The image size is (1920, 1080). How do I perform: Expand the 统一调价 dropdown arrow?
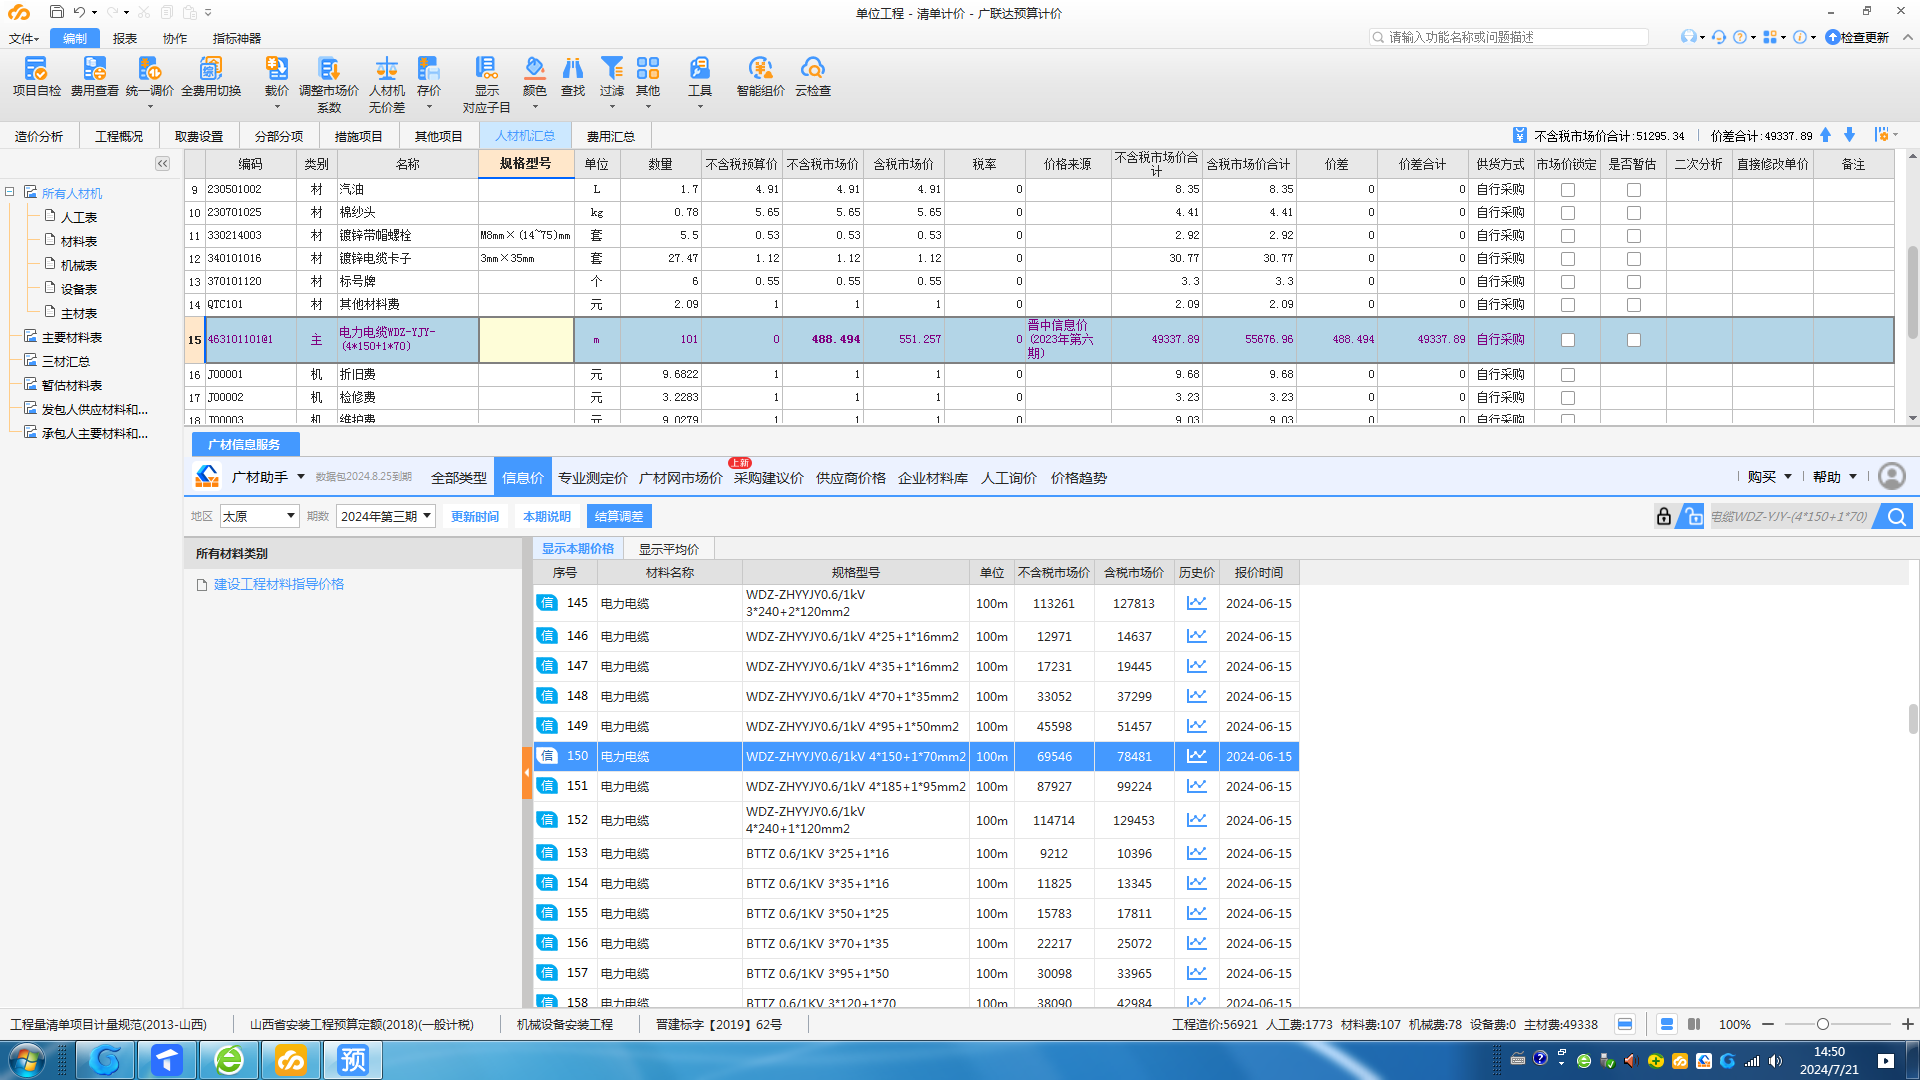click(x=150, y=107)
